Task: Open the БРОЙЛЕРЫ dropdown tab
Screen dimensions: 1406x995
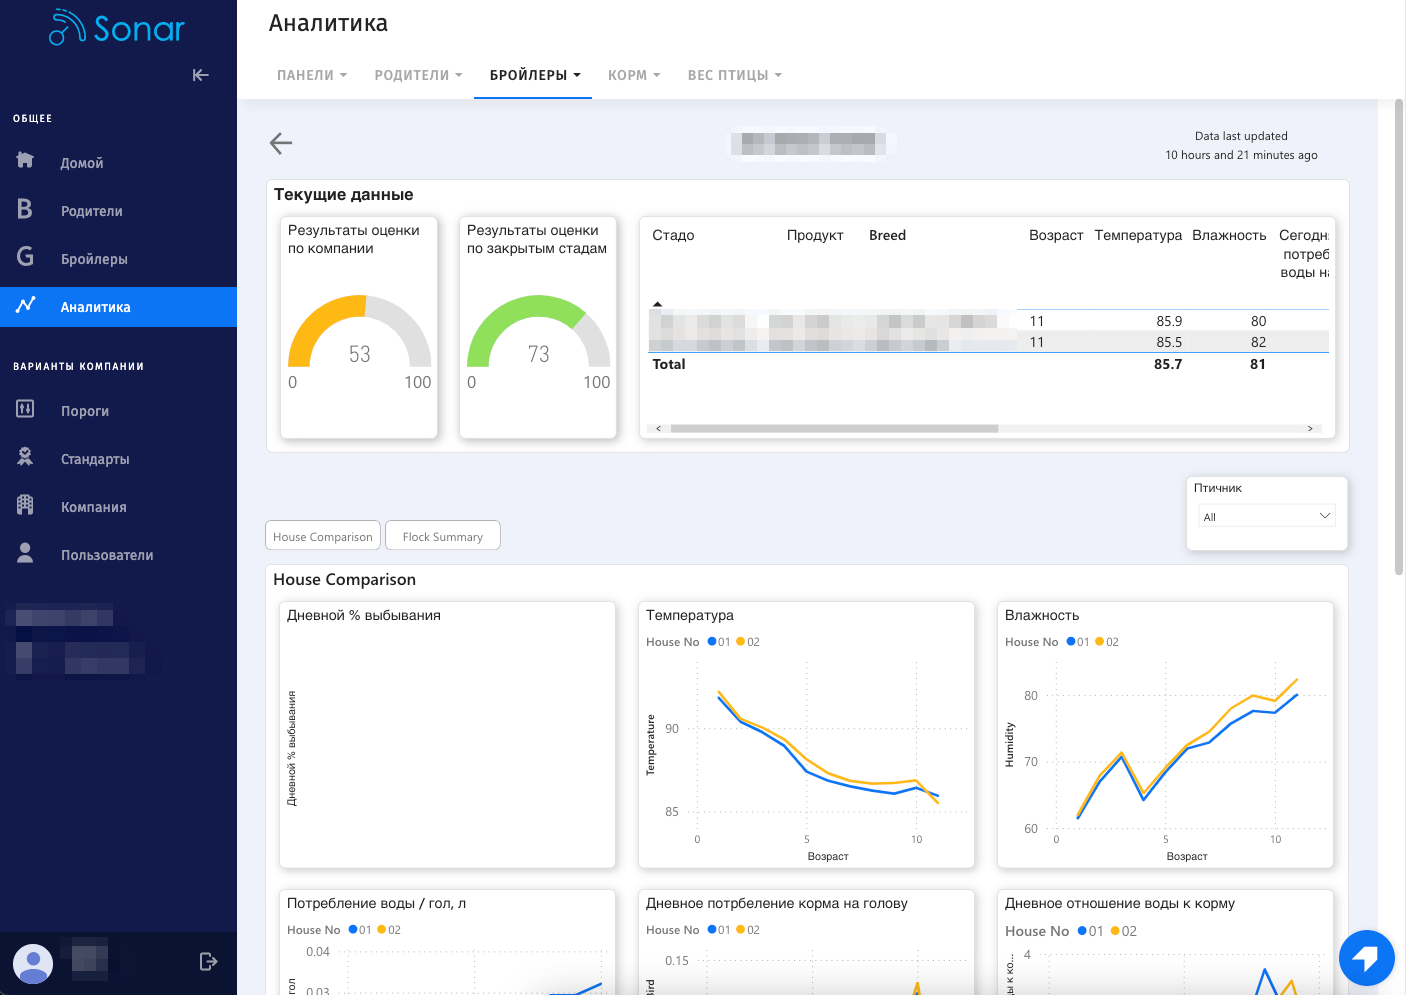Action: [x=534, y=75]
